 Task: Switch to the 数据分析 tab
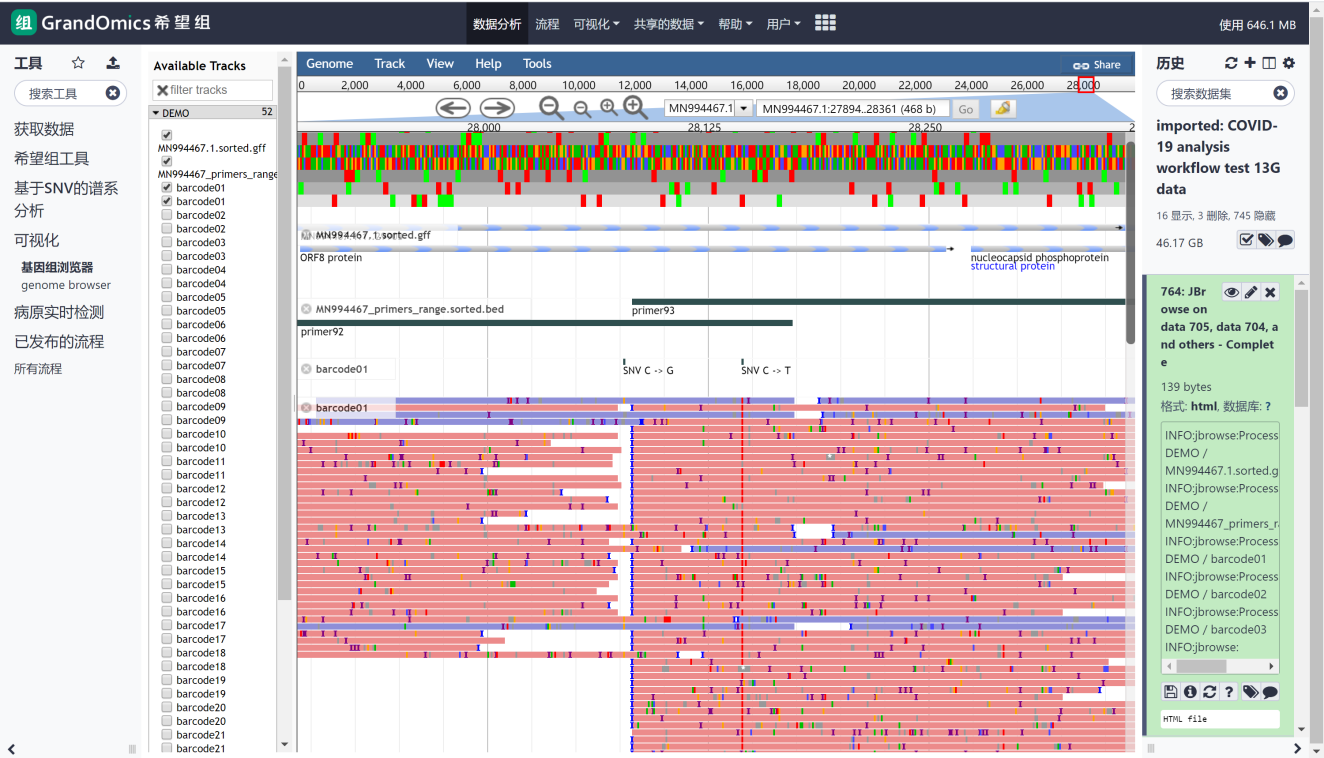(497, 24)
